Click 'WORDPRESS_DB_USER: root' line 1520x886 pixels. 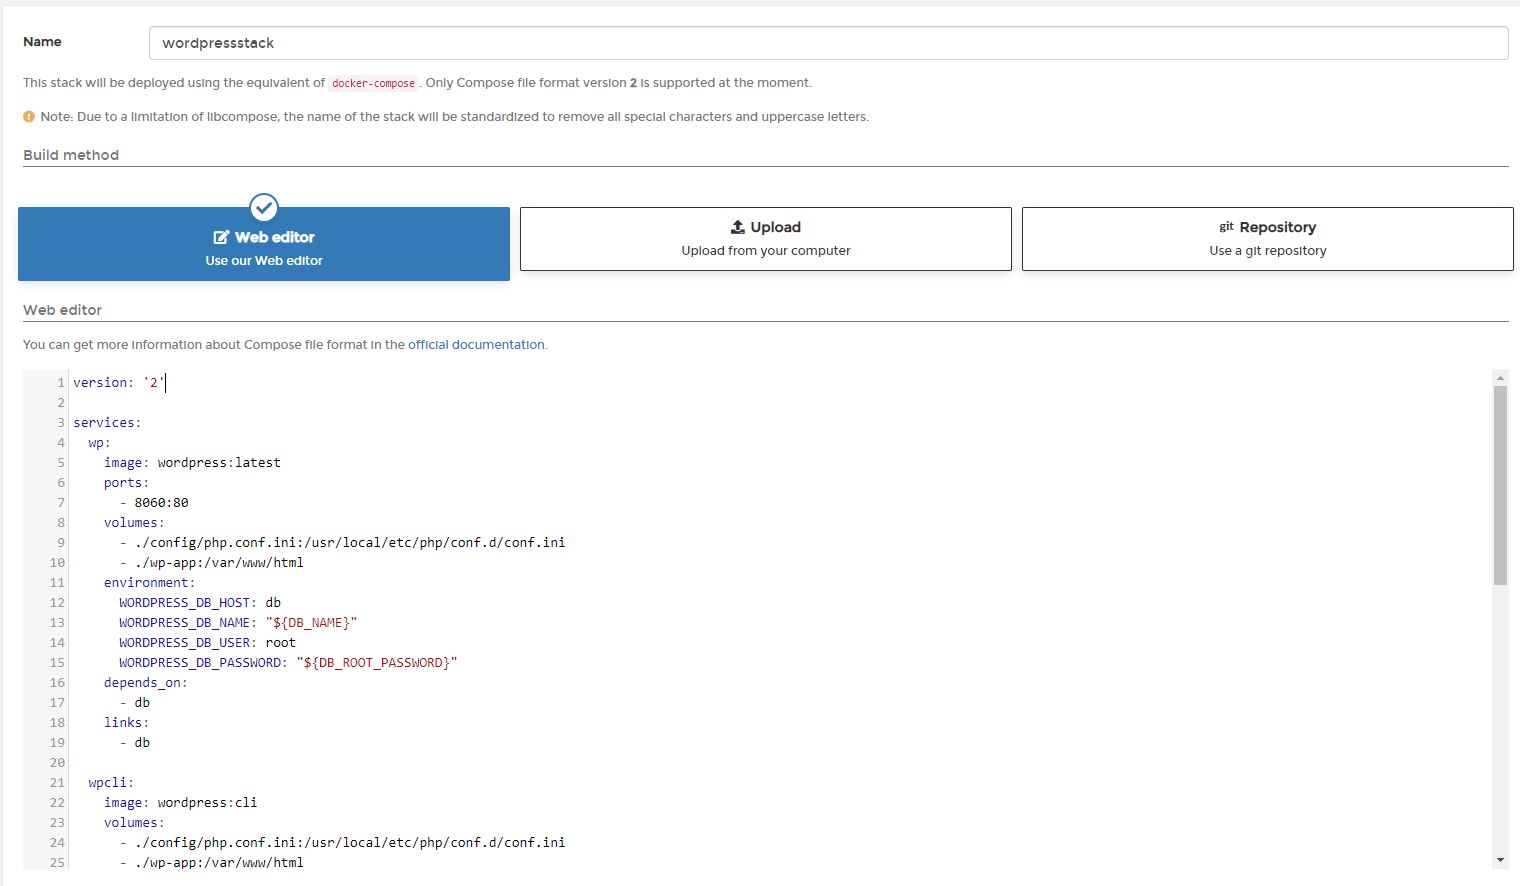(207, 642)
